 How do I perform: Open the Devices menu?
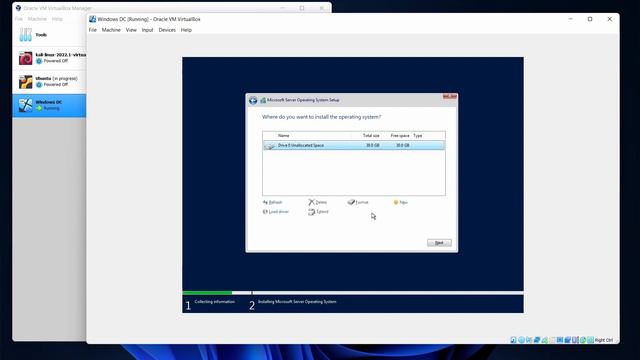coord(167,30)
